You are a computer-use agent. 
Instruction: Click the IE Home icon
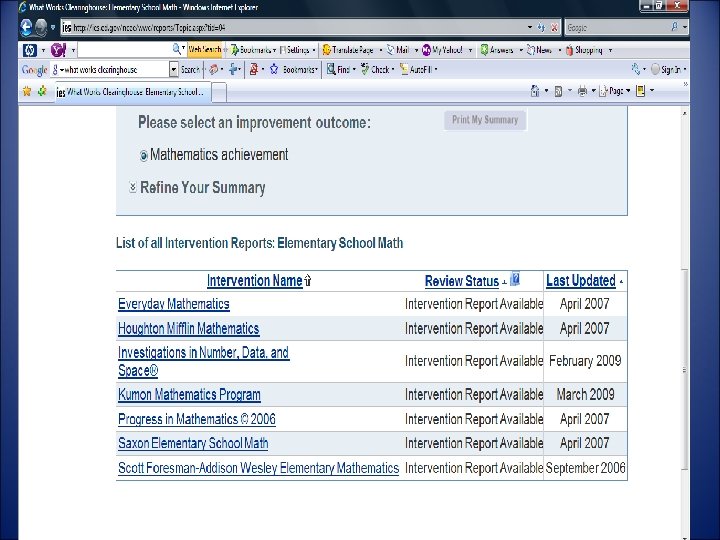[x=535, y=91]
